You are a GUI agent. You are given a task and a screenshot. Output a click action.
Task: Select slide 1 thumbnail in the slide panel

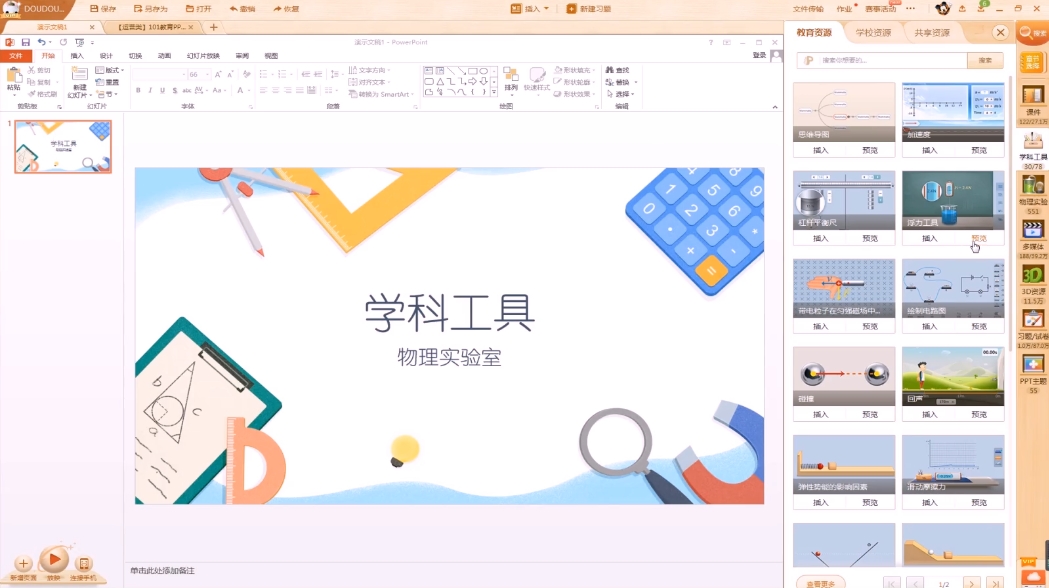point(63,146)
